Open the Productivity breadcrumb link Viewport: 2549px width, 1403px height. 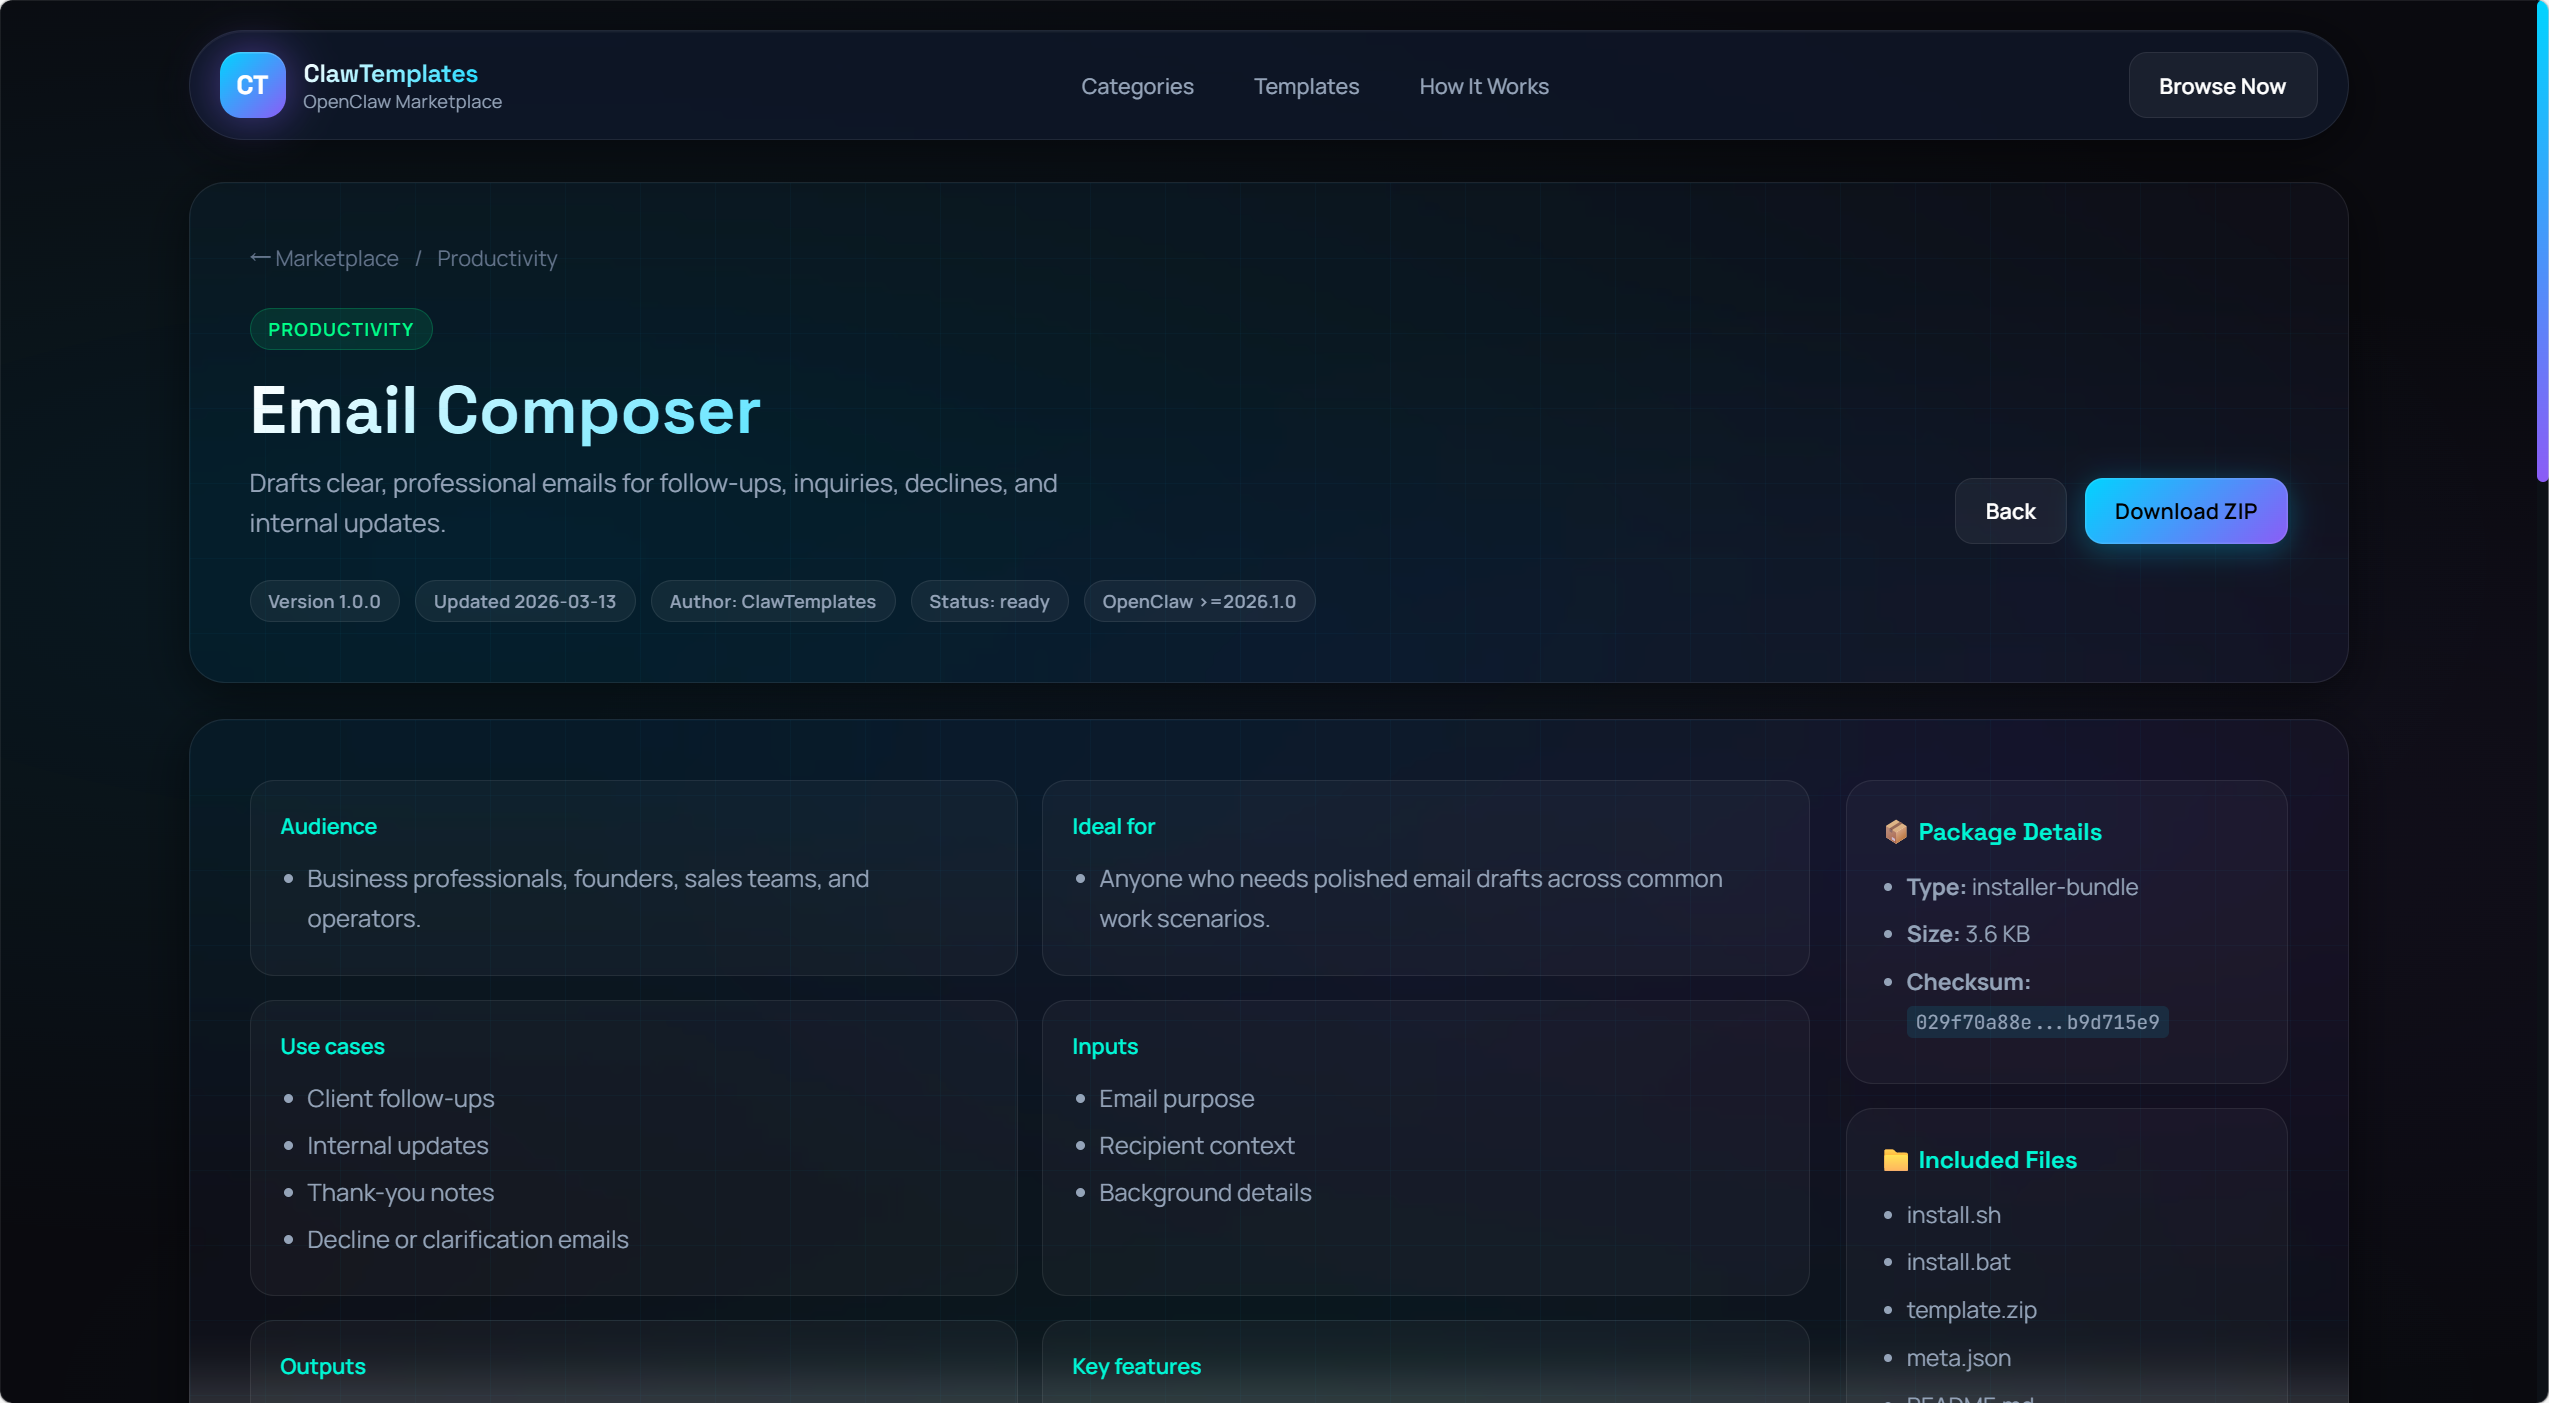[497, 258]
